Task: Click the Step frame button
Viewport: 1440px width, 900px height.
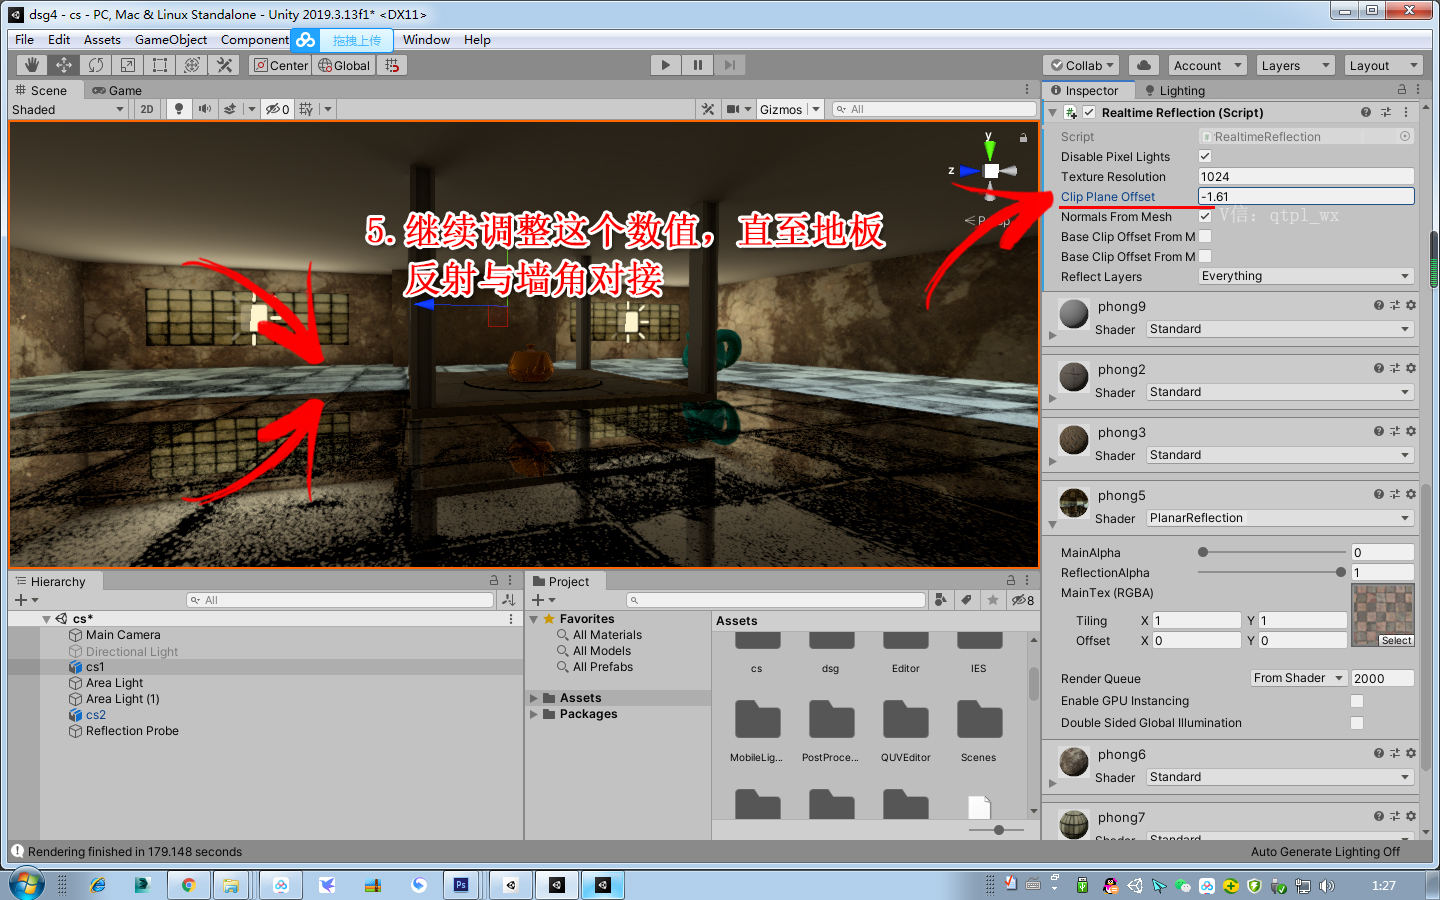Action: click(730, 65)
